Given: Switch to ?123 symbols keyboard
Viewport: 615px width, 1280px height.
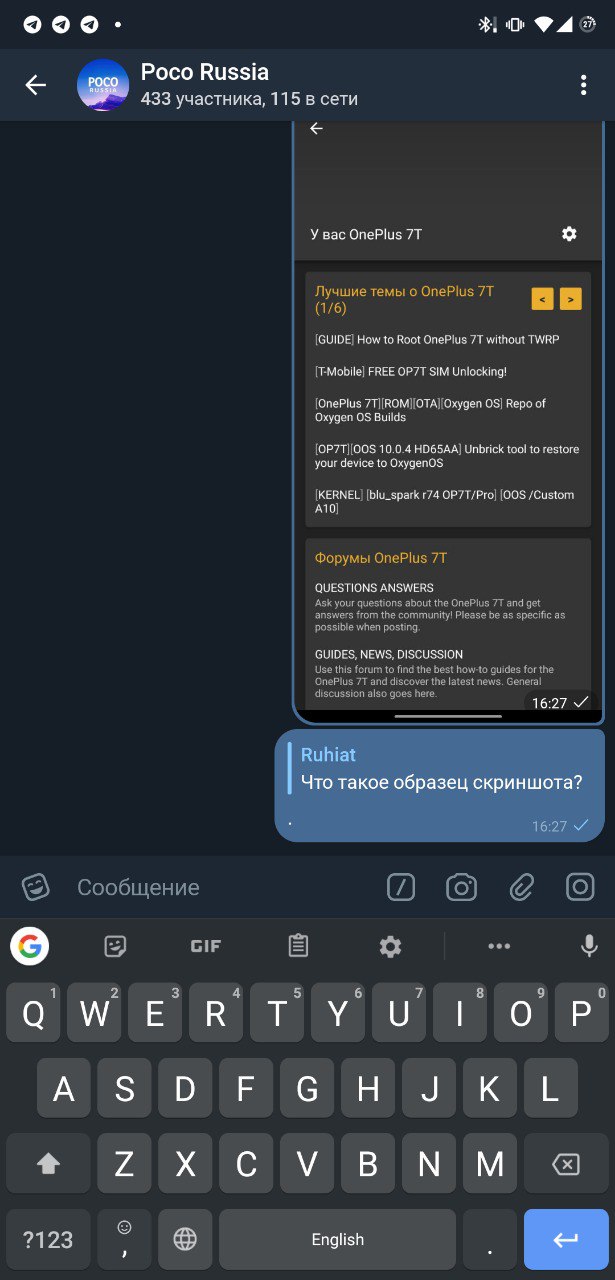Looking at the screenshot, I should pyautogui.click(x=48, y=1240).
